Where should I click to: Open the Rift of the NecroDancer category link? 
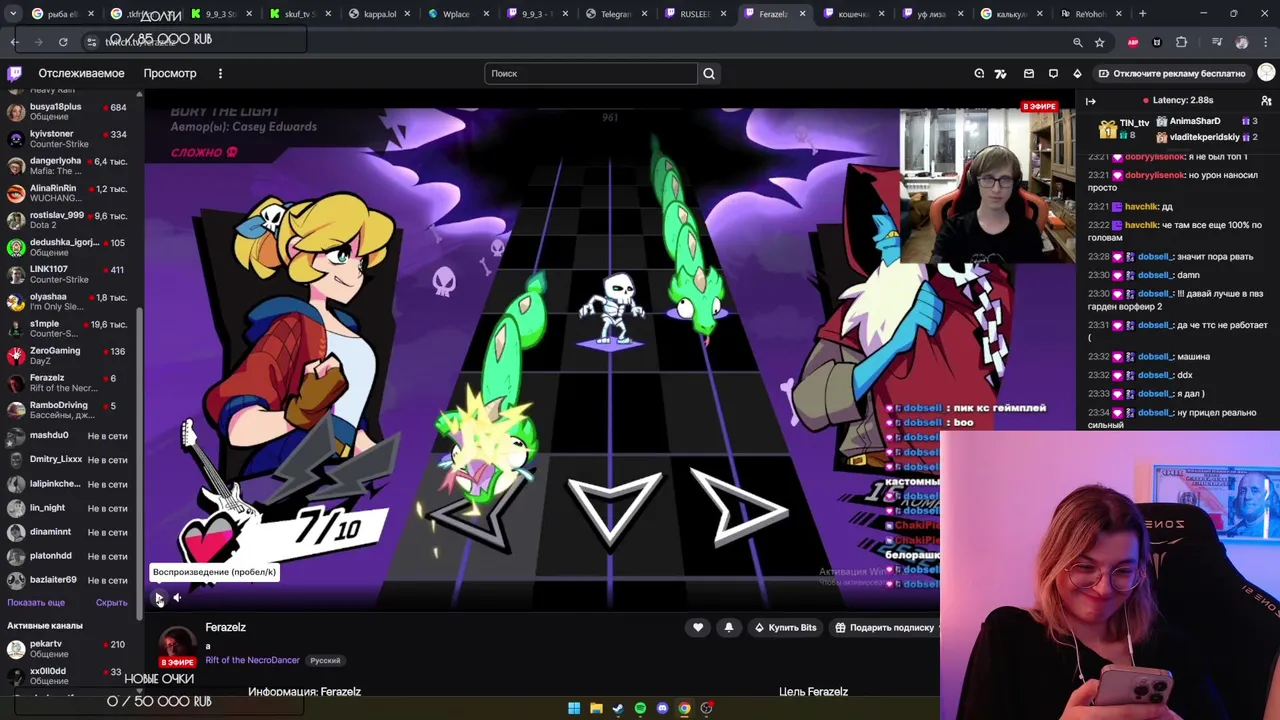point(252,660)
